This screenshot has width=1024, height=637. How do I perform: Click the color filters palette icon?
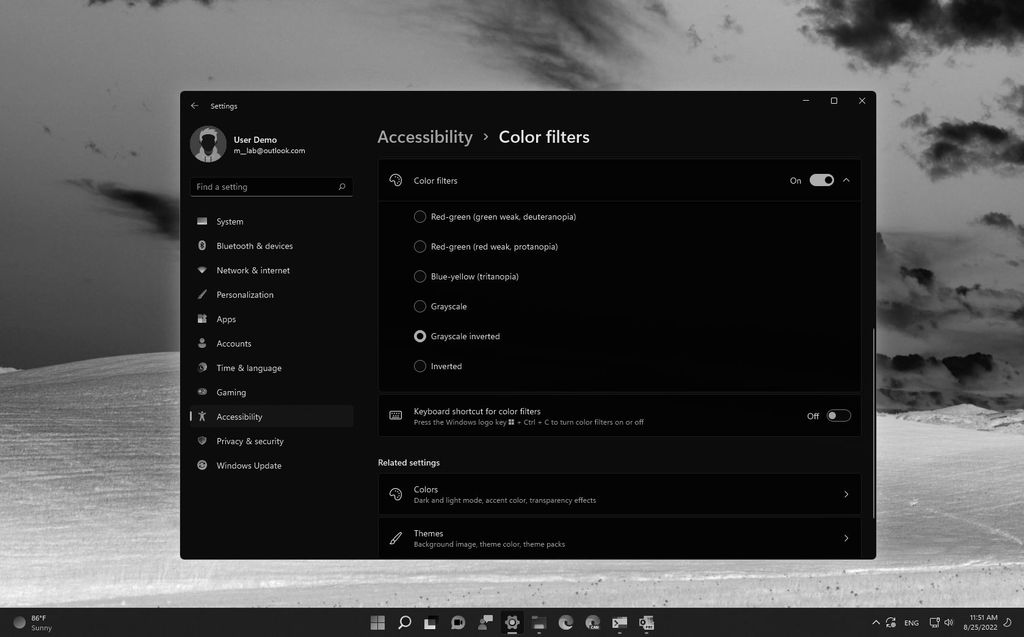click(394, 180)
